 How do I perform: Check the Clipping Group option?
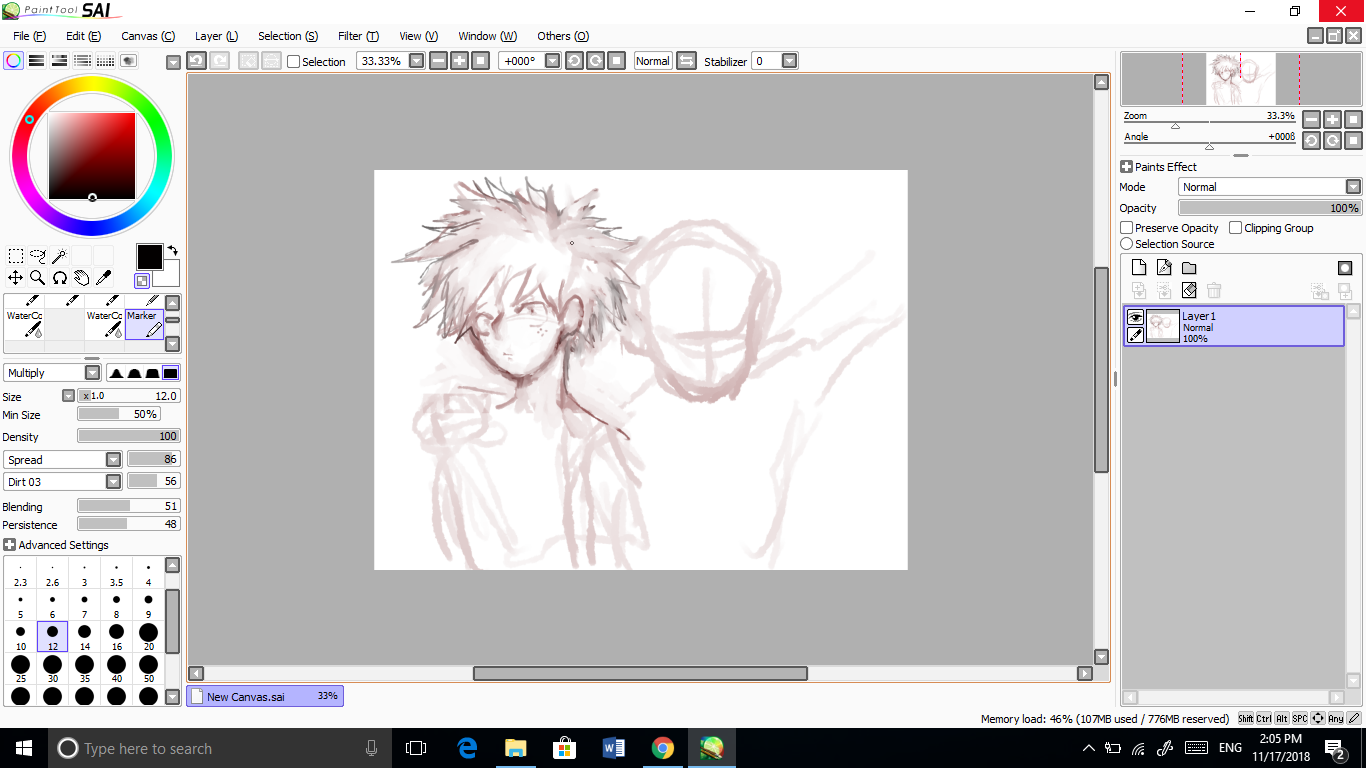click(x=1236, y=228)
